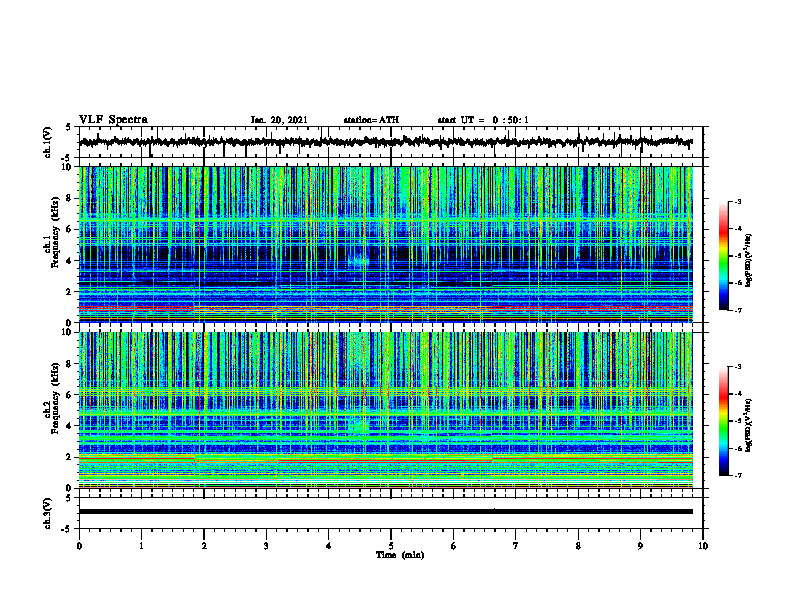
Task: Click the "ch.3(V)" axis label
Action: pos(48,513)
